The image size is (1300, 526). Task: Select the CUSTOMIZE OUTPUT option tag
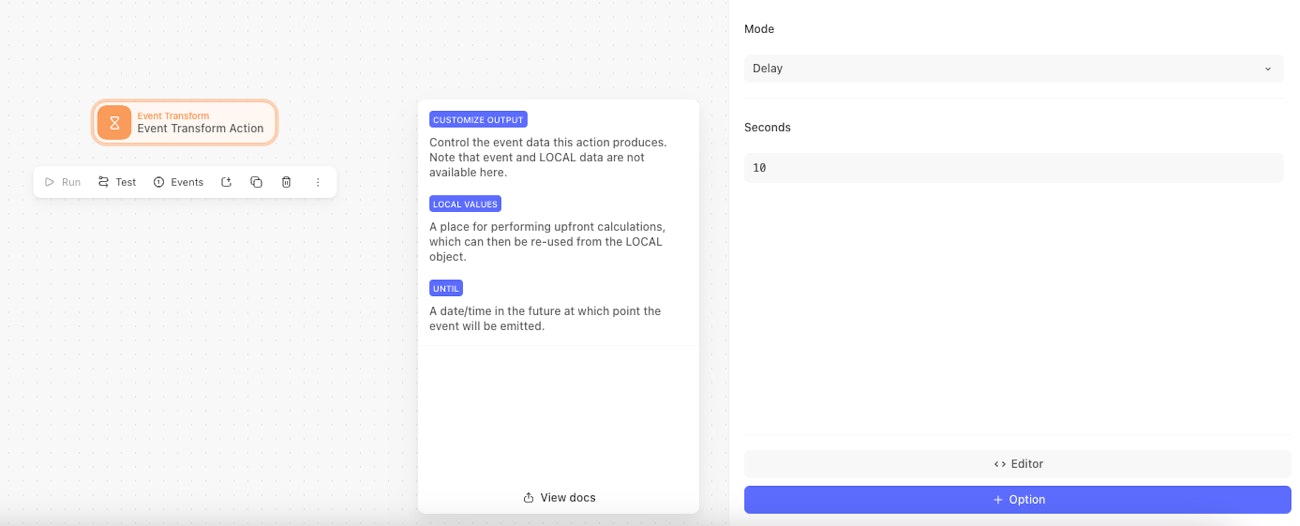pyautogui.click(x=478, y=120)
